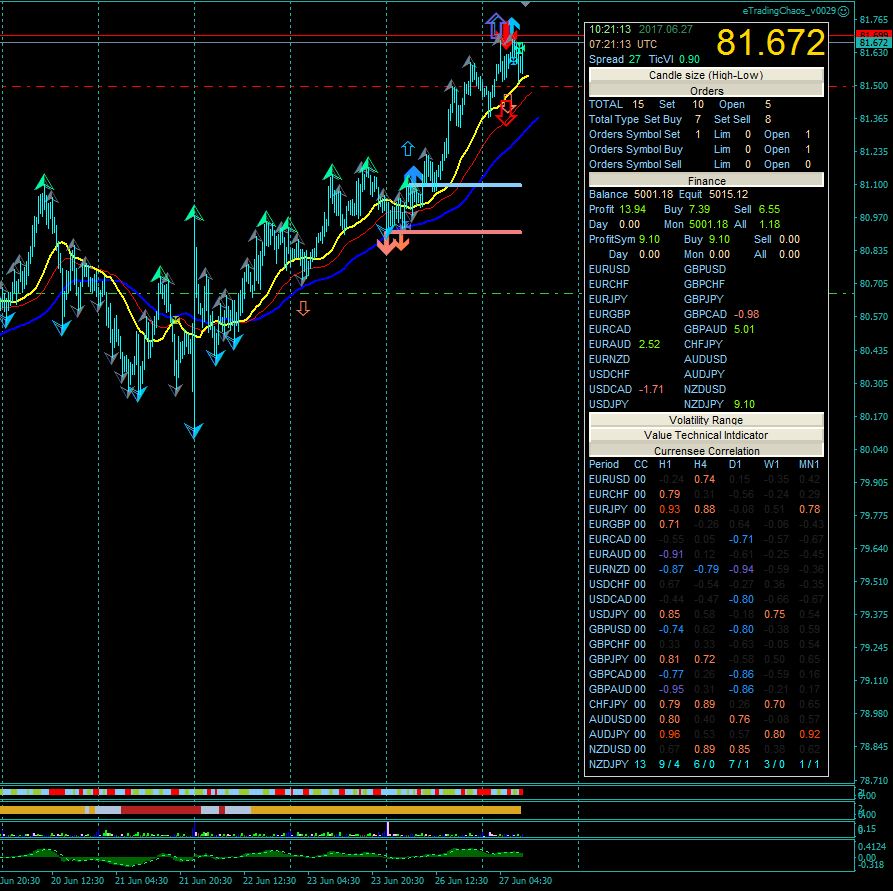Click the Period header label

(604, 464)
